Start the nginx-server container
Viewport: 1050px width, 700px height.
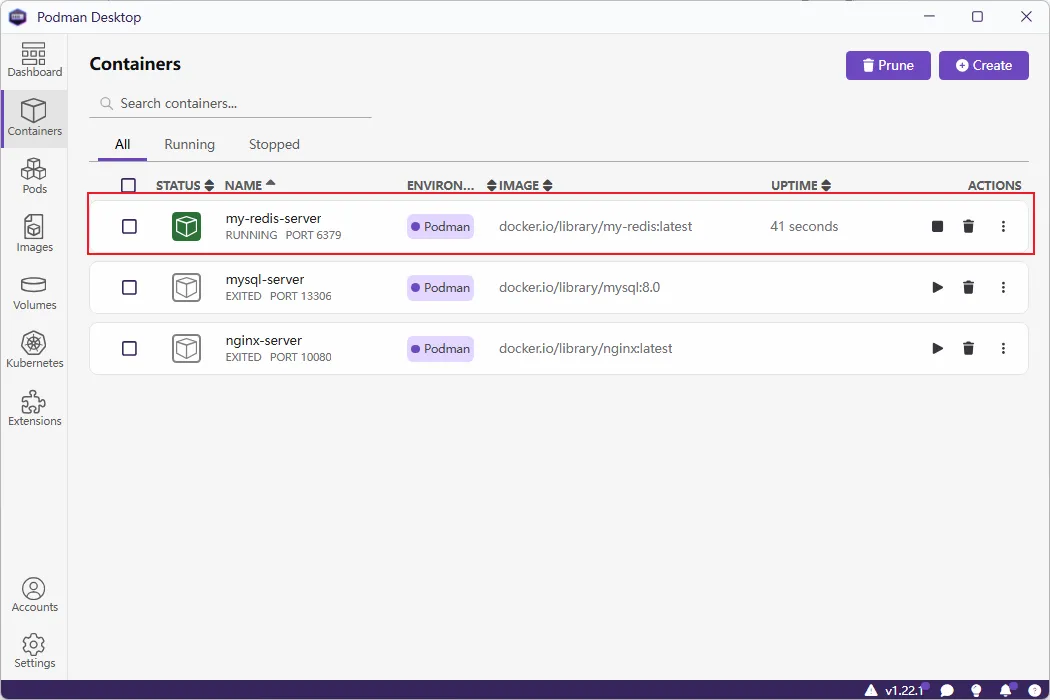937,349
